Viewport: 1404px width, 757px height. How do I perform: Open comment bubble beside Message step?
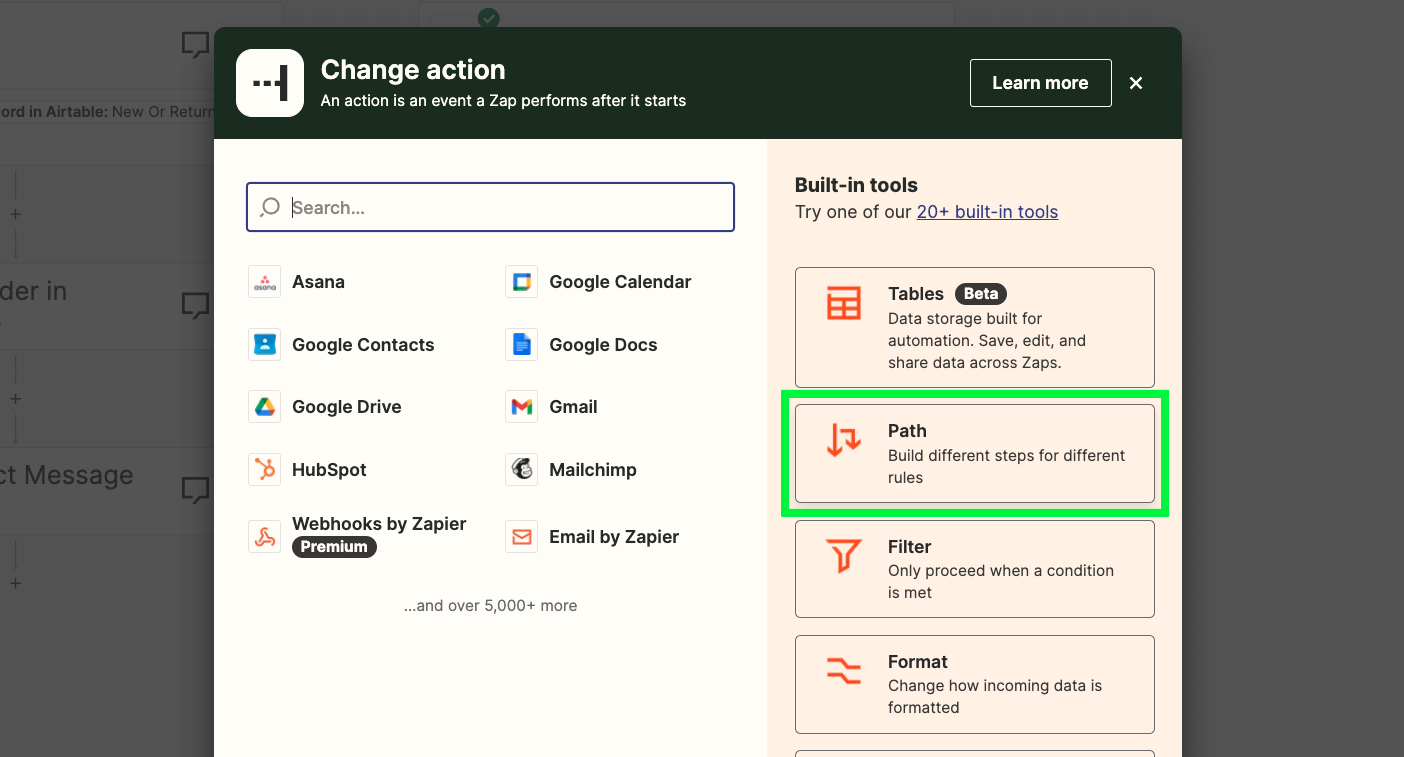tap(195, 490)
